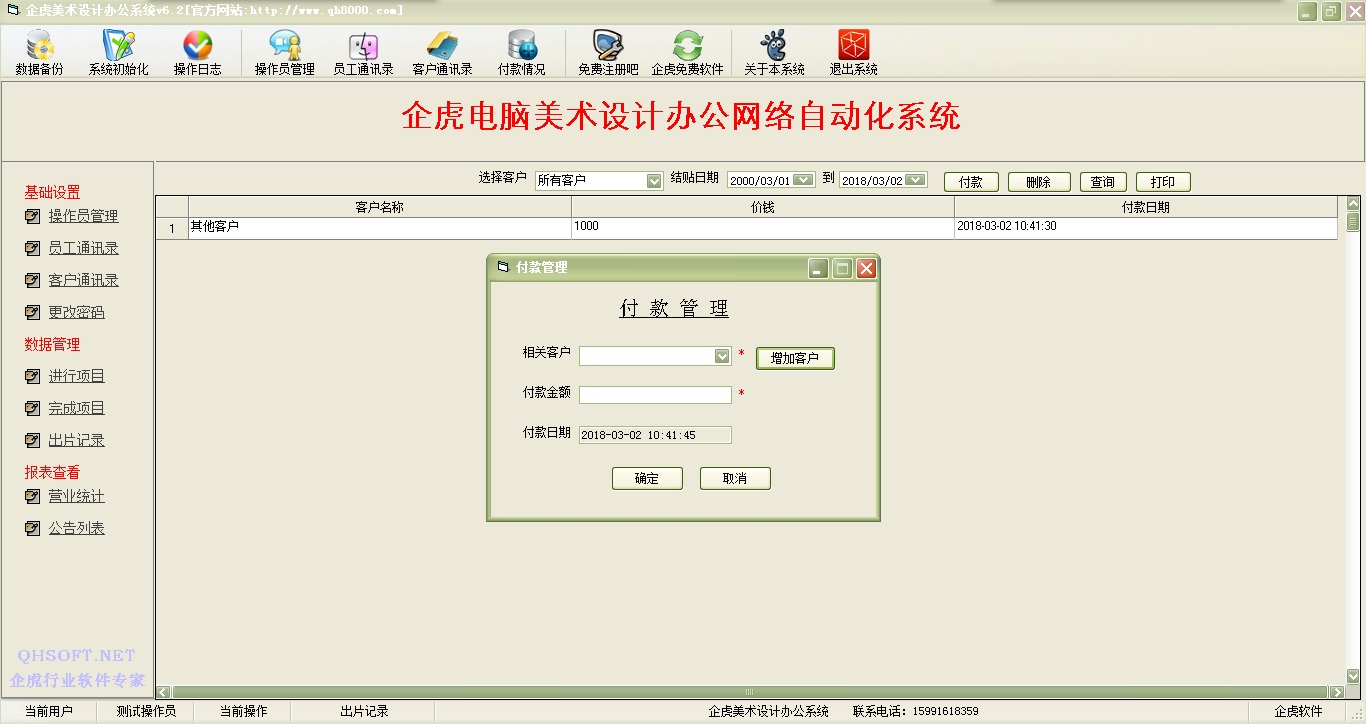Open 关于本系统 toolbar icon
1366x724 pixels.
(774, 53)
